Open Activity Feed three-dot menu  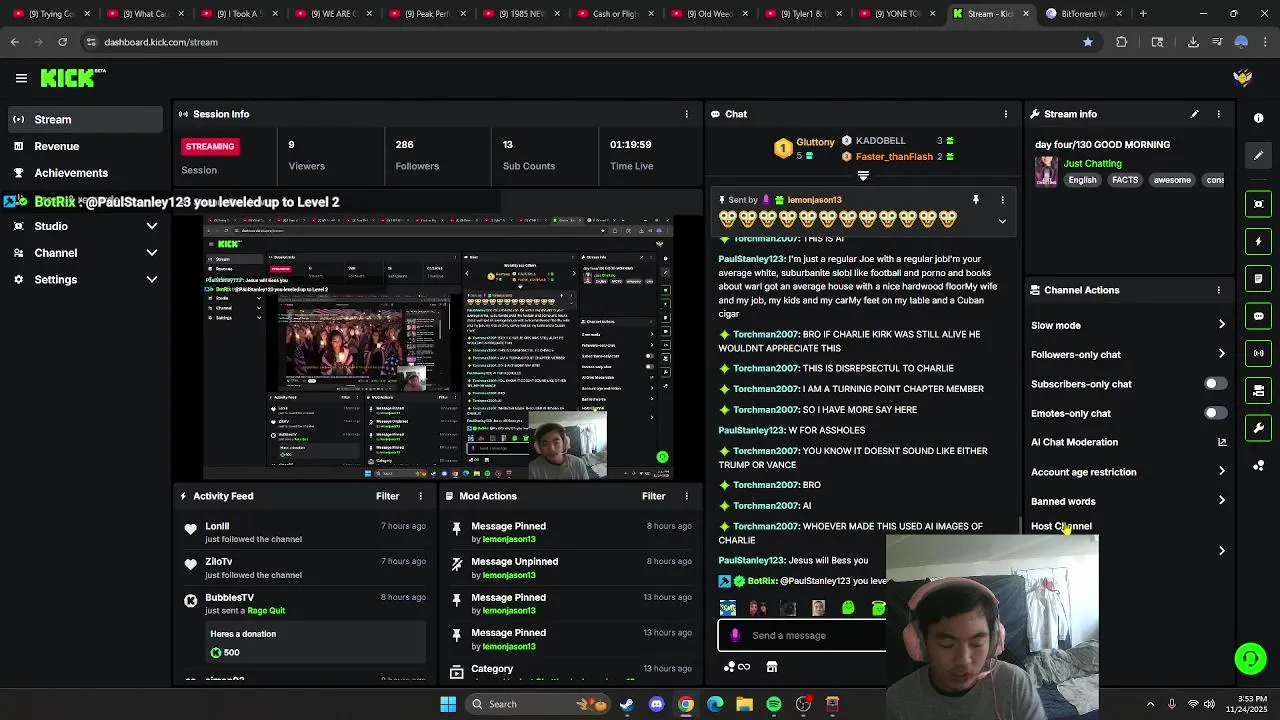coord(420,496)
